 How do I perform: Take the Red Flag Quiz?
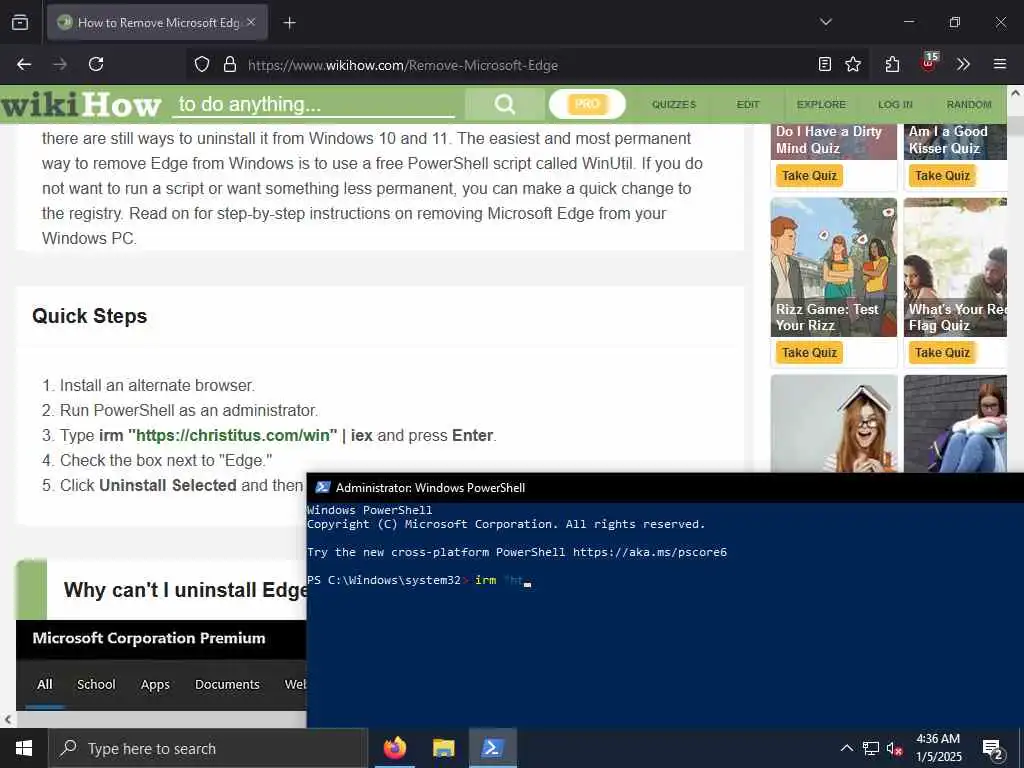[x=942, y=353]
